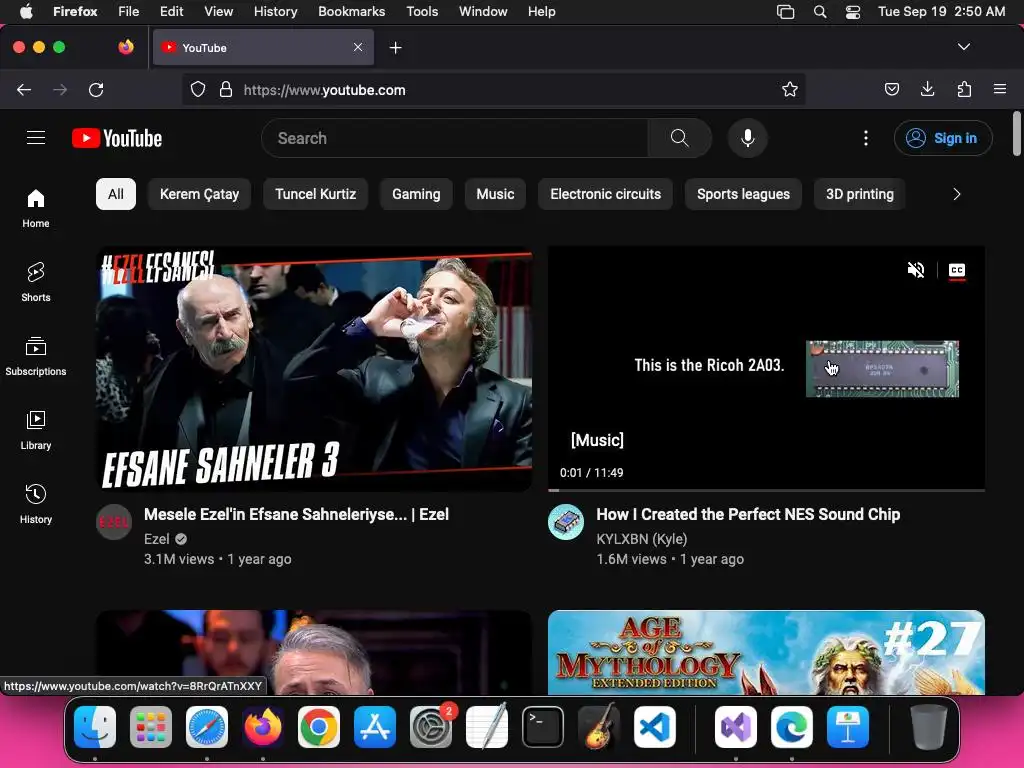Filter by Kerem Çatay chip

pos(199,194)
